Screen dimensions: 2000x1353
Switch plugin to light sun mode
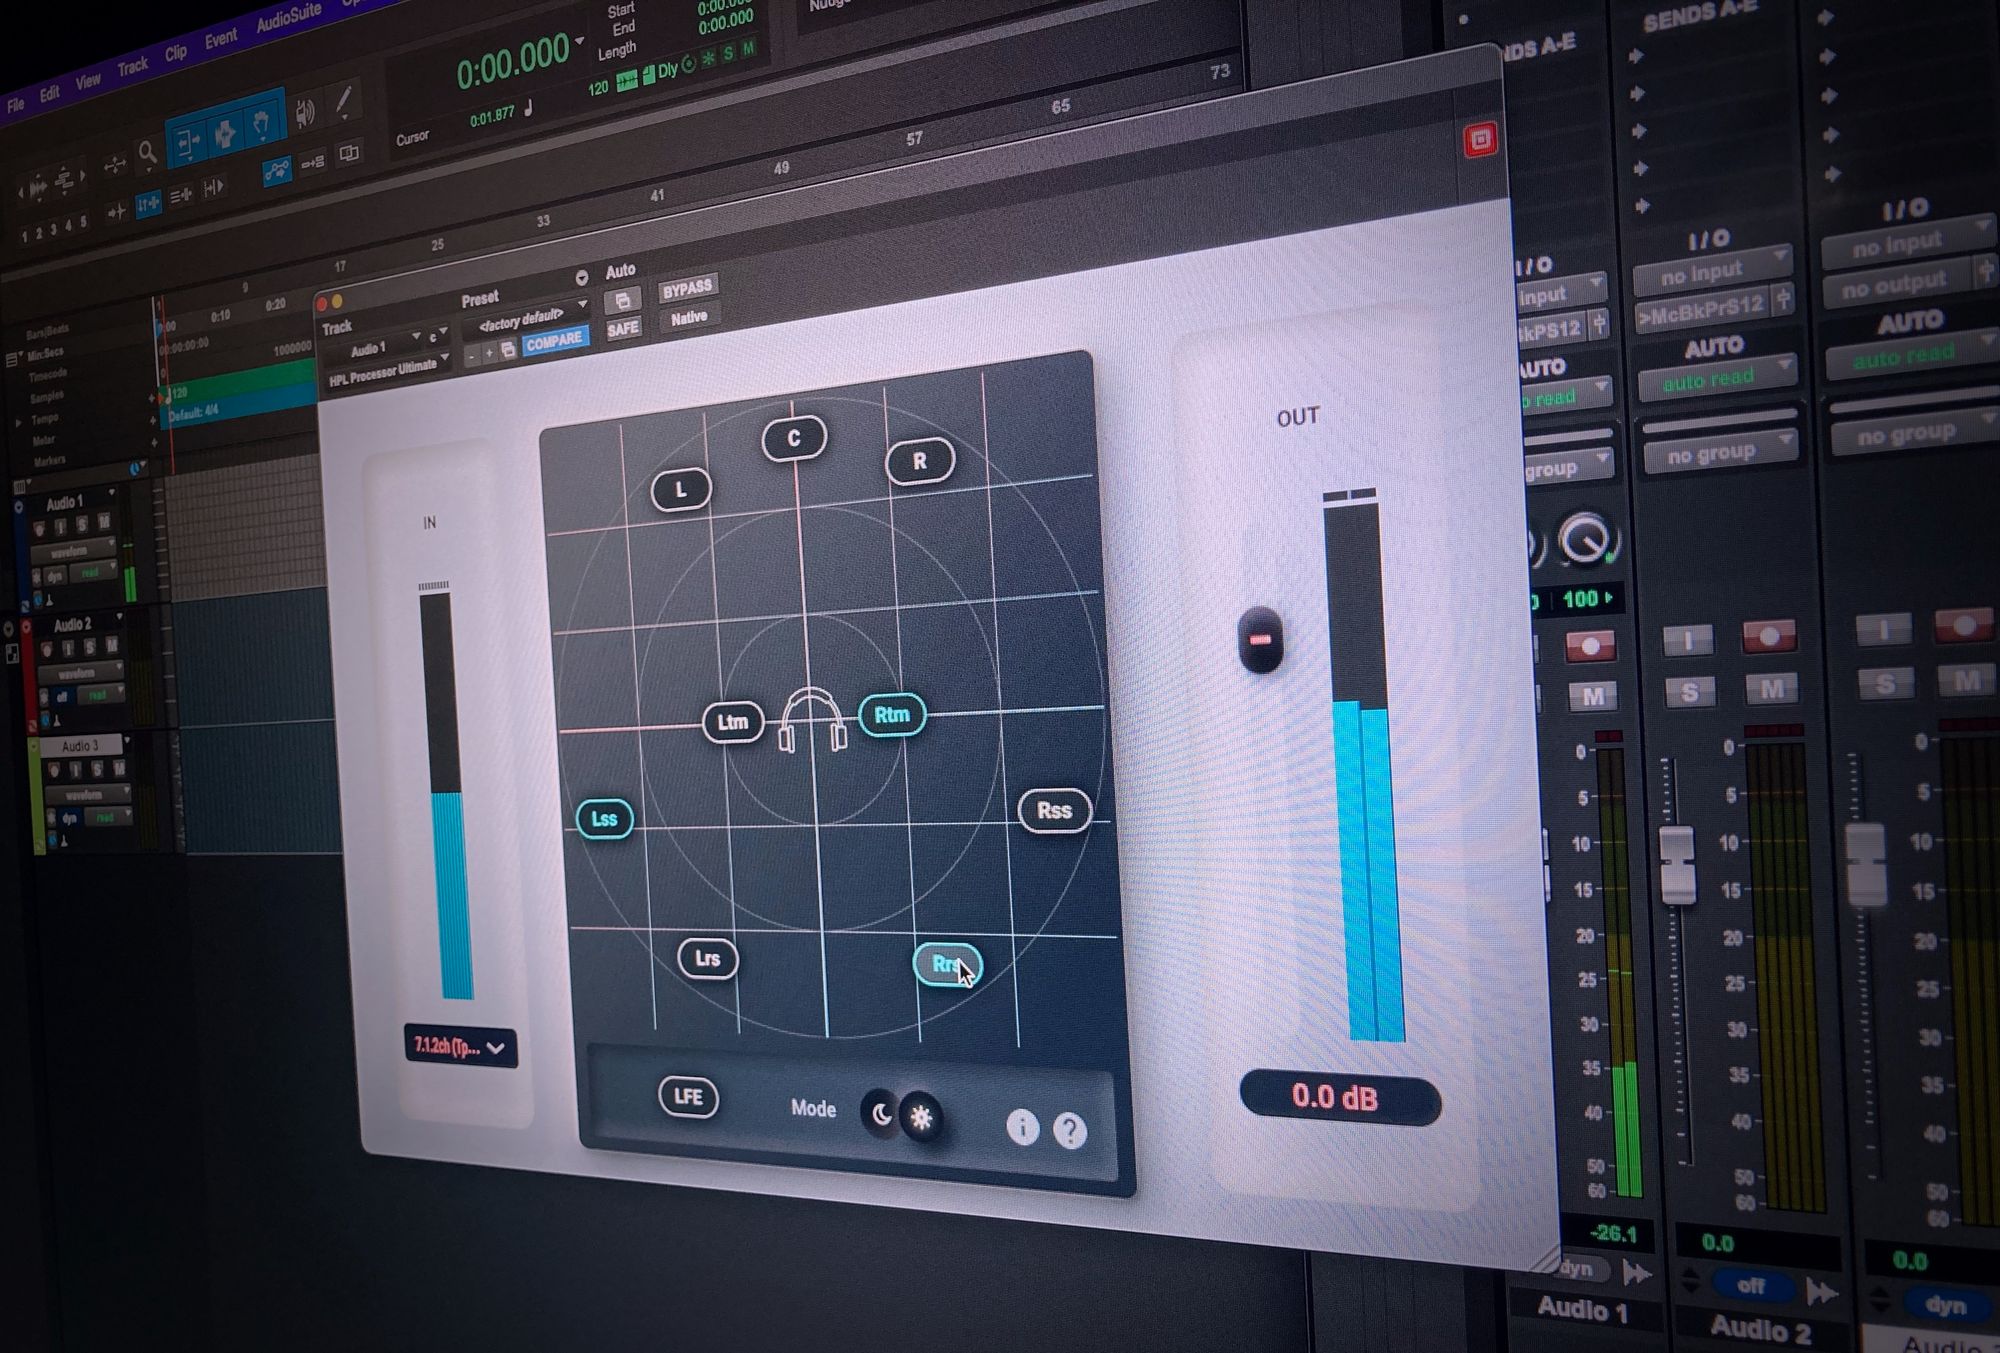click(x=921, y=1117)
